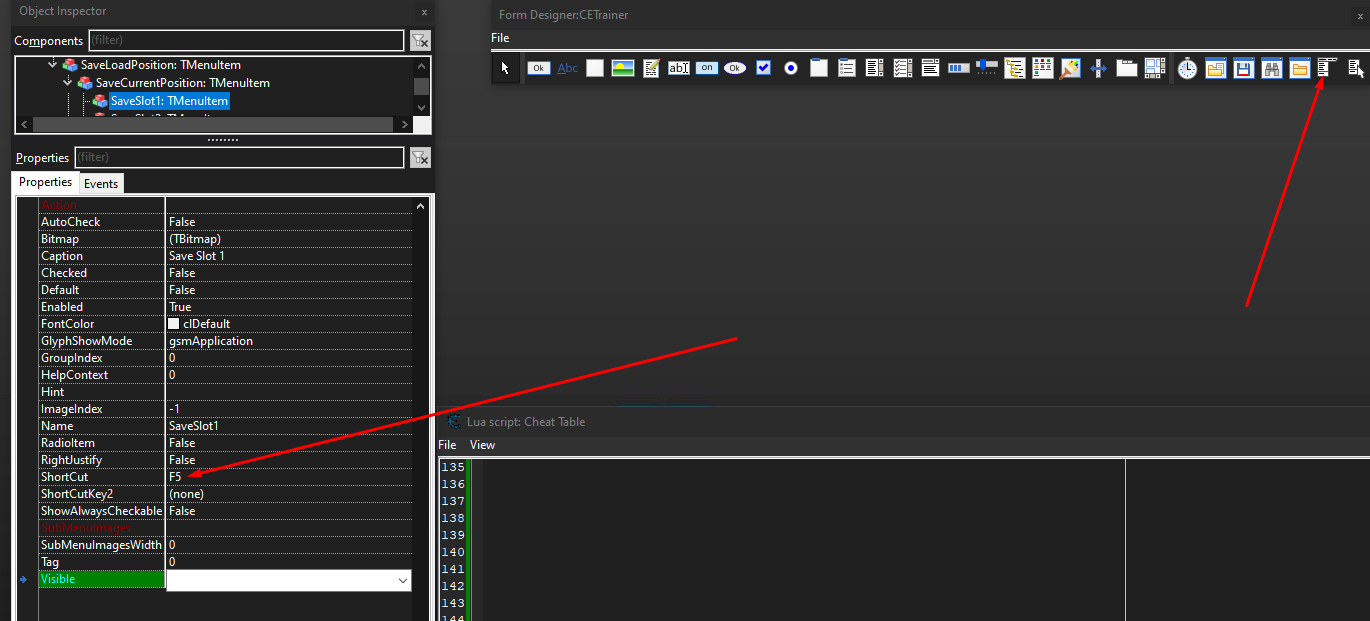Pick the TCheckBox component from the palette
The width and height of the screenshot is (1370, 621).
[763, 68]
